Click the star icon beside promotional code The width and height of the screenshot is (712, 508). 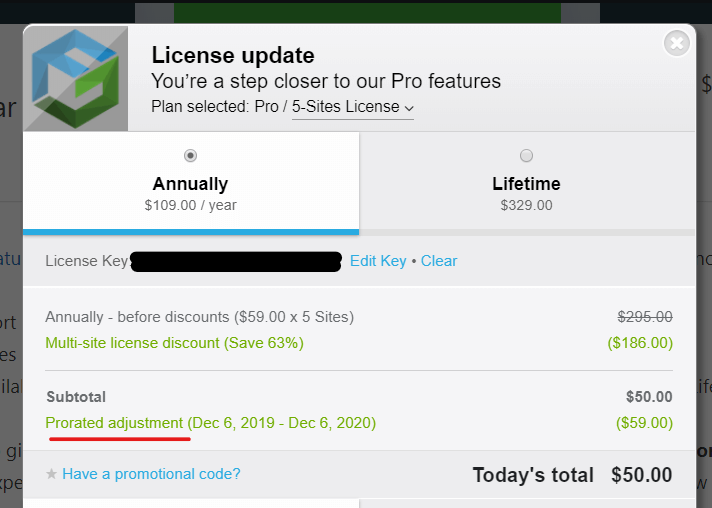51,474
